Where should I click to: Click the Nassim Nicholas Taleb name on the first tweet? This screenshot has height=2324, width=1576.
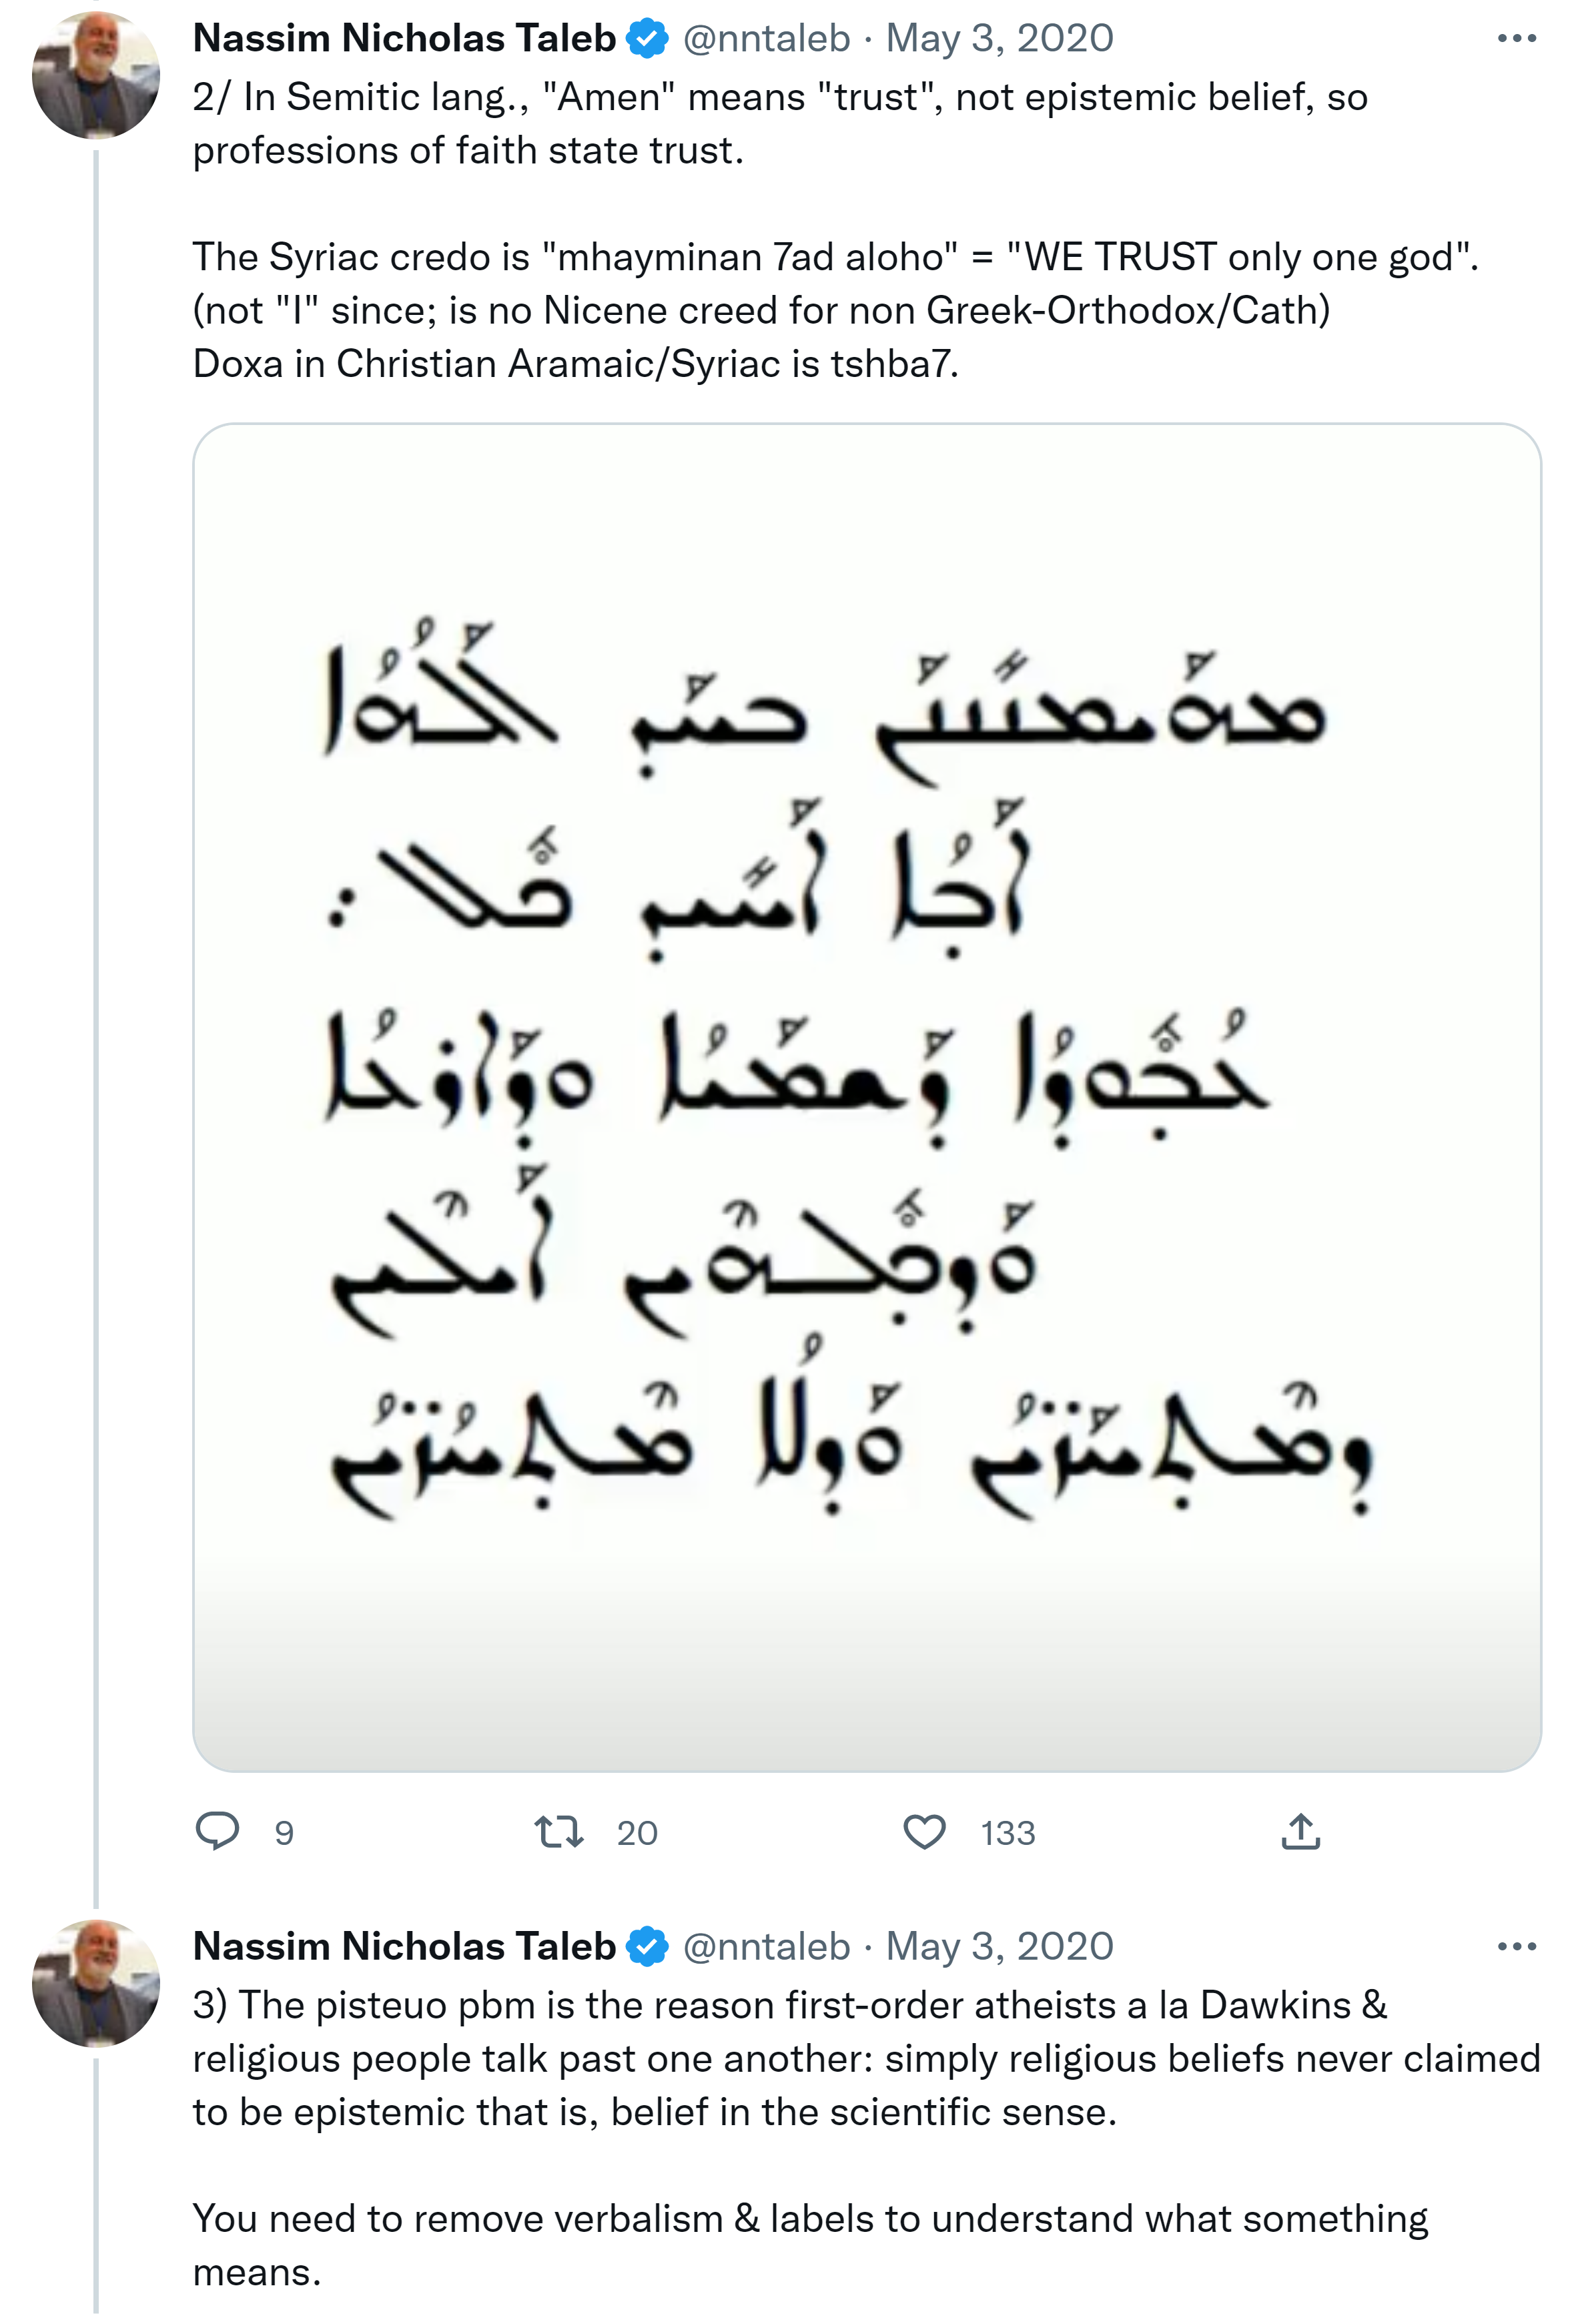click(404, 39)
